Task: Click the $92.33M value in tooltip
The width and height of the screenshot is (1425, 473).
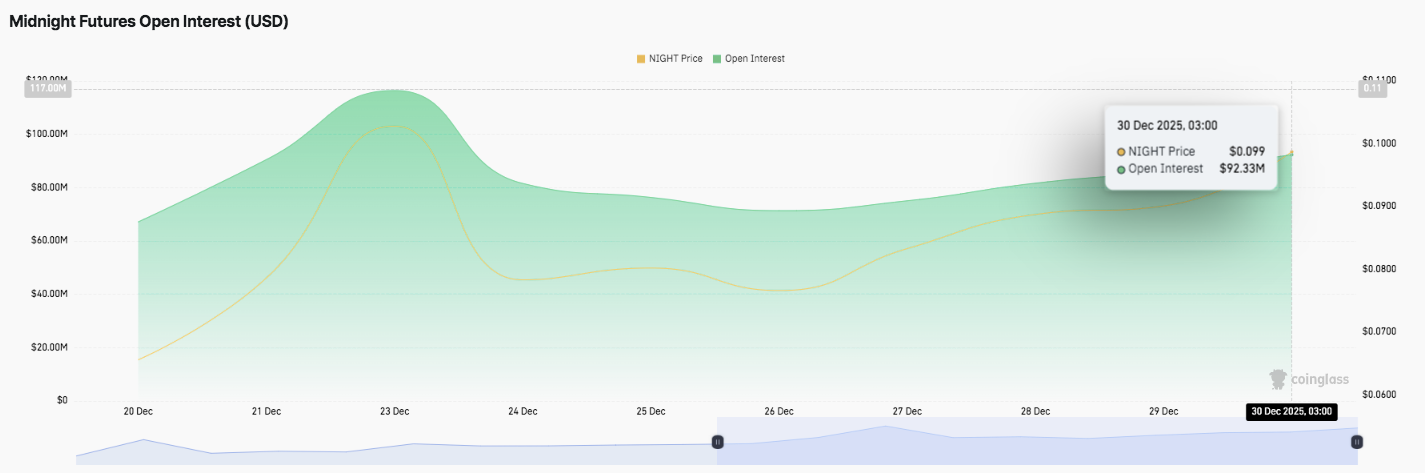Action: [1244, 169]
